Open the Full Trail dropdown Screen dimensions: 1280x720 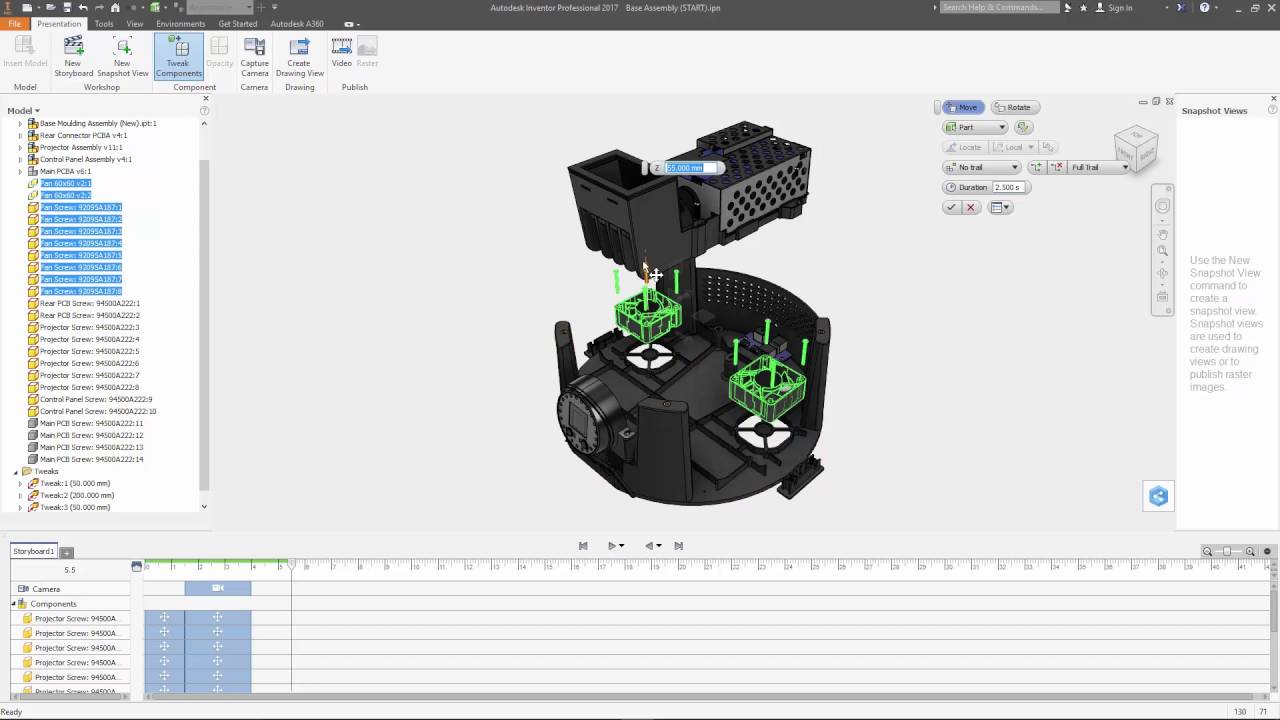click(x=1099, y=167)
